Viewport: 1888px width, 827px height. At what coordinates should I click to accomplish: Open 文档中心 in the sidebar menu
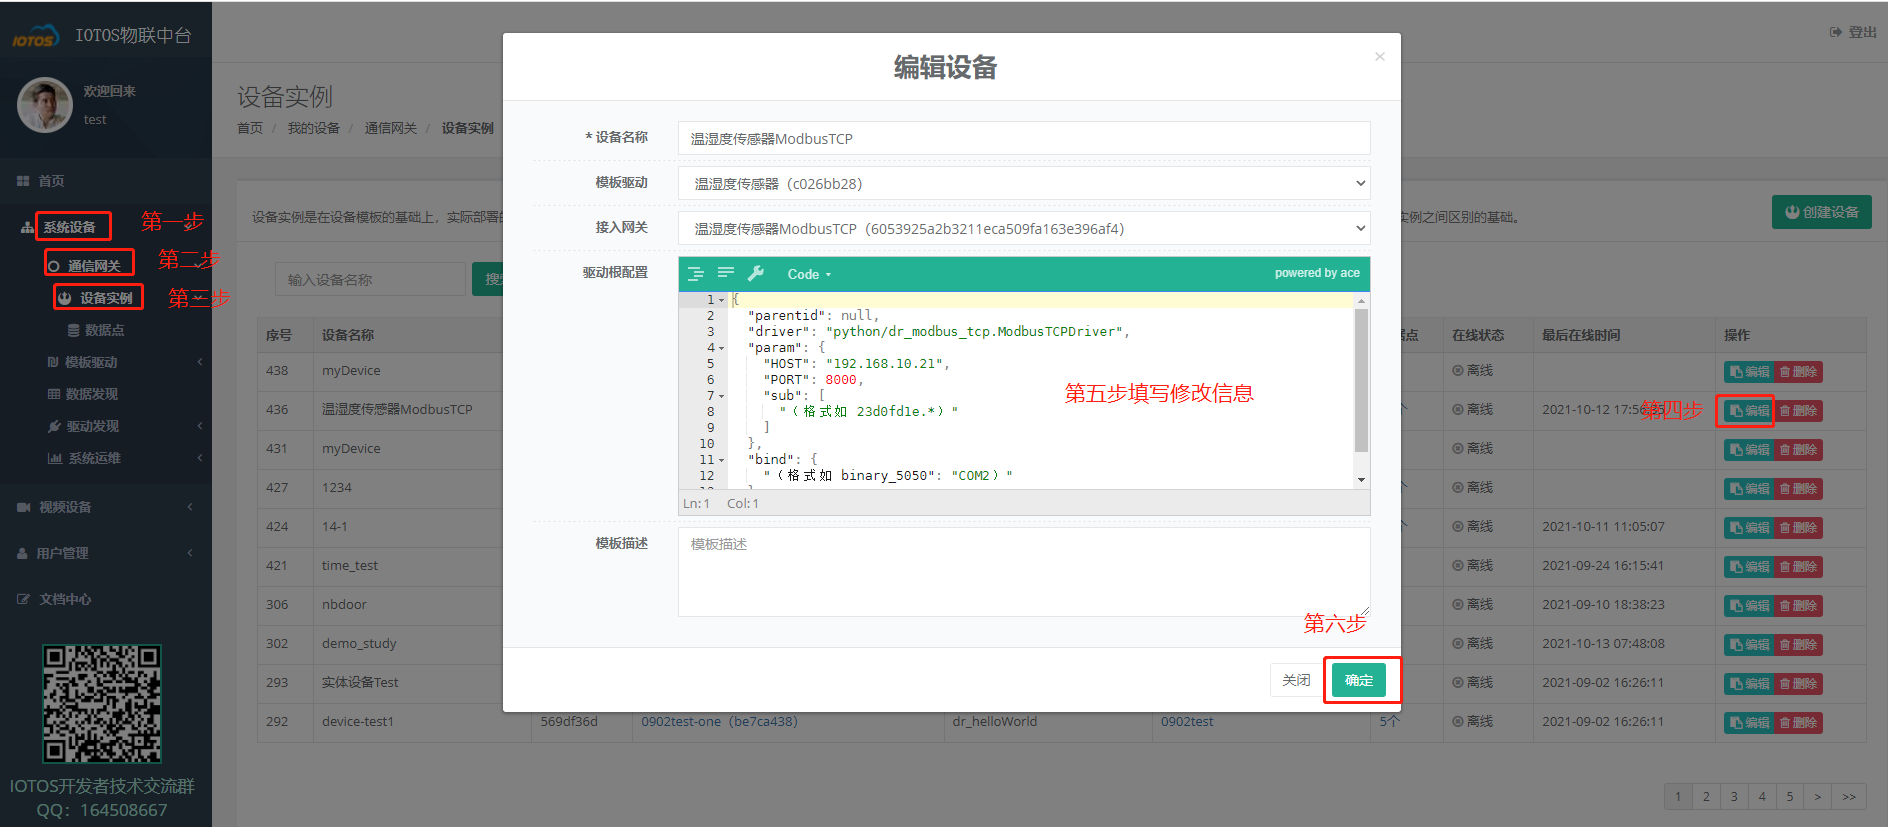65,599
